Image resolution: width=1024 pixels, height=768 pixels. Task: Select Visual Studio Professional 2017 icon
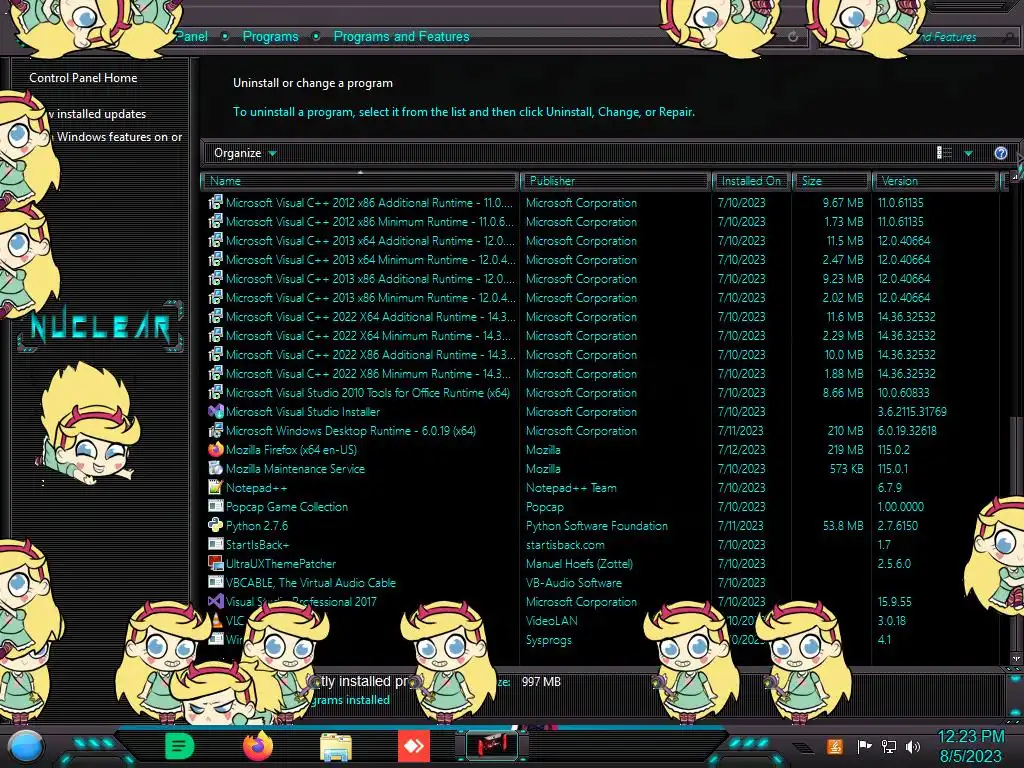point(216,601)
